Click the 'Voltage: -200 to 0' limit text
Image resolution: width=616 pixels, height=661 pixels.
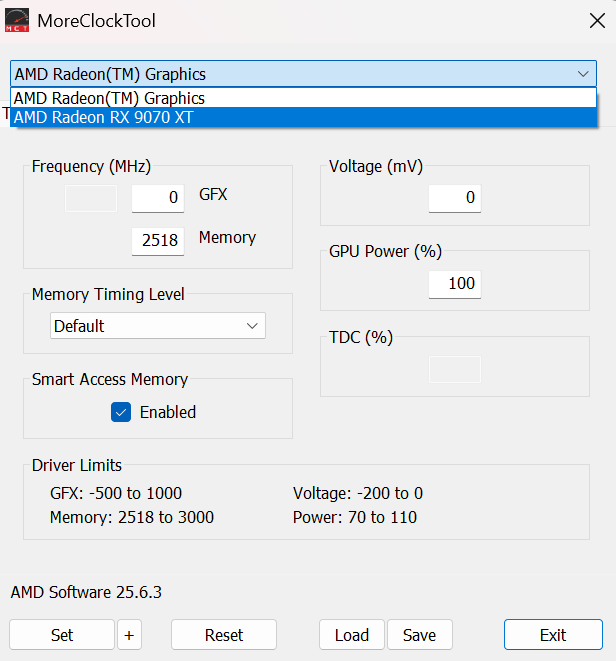tap(358, 493)
